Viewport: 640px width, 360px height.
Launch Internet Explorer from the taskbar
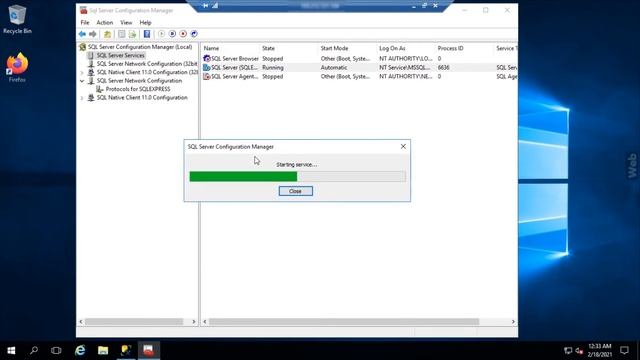point(80,350)
